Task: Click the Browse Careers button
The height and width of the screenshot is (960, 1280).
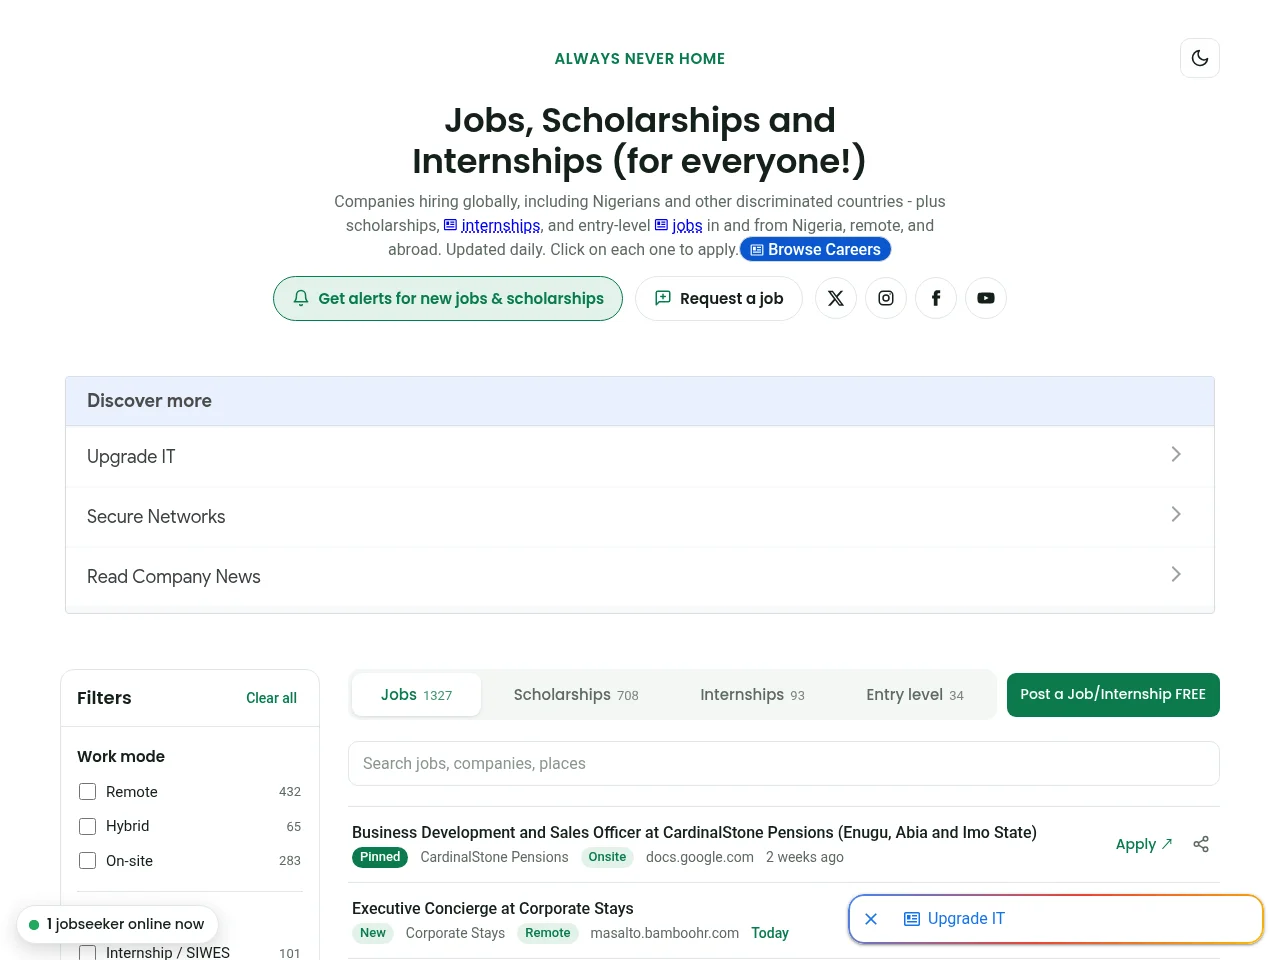Action: click(x=815, y=250)
